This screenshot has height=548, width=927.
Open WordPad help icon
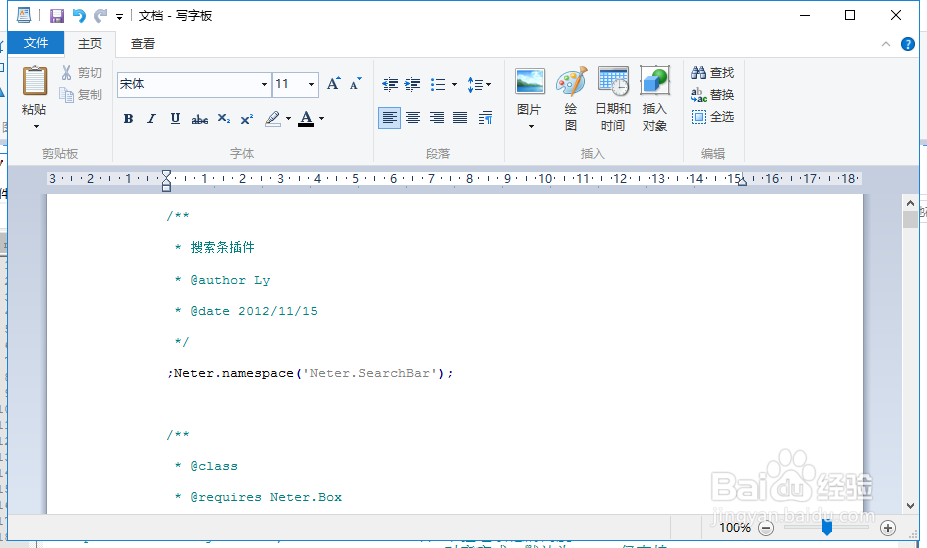tap(907, 44)
